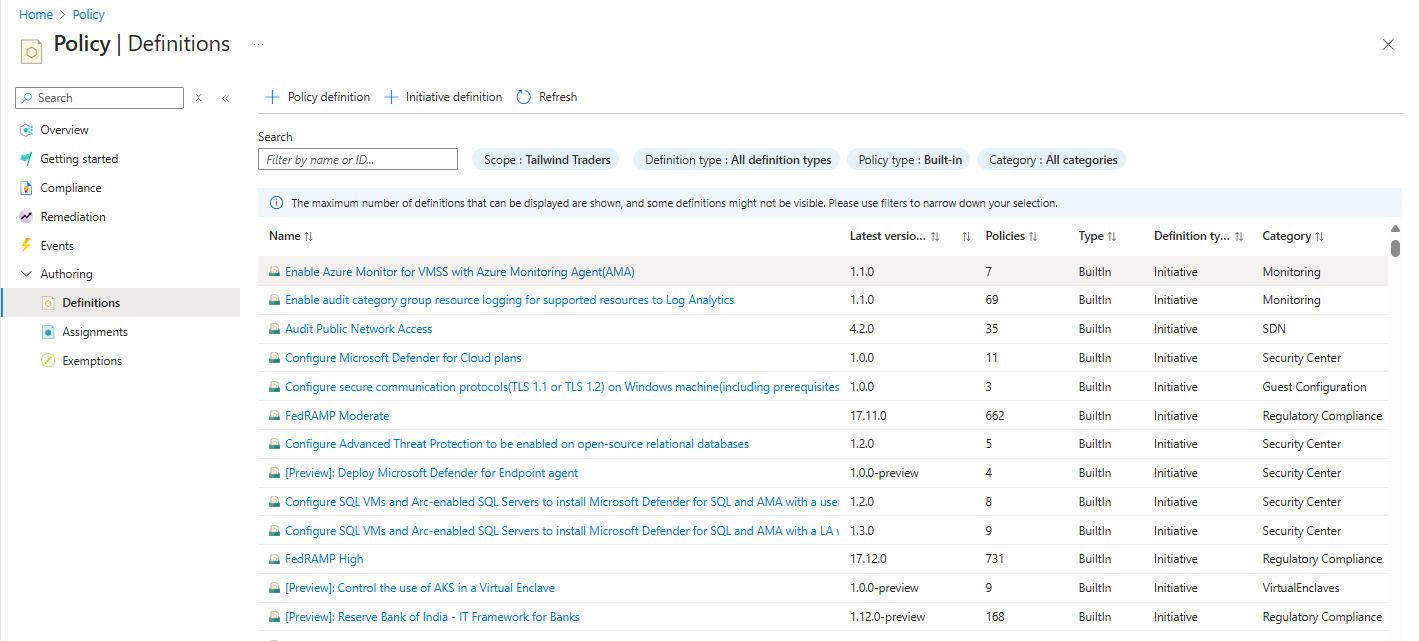Open the FedRAMP High initiative
The width and height of the screenshot is (1419, 641).
(x=325, y=558)
